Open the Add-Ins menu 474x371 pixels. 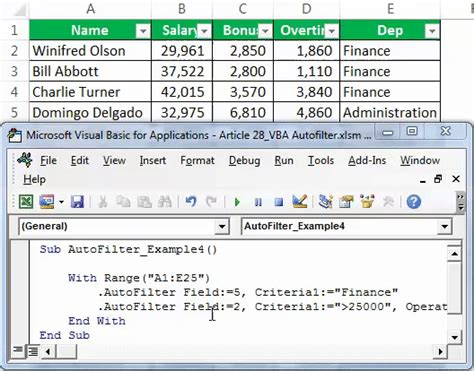click(x=367, y=161)
